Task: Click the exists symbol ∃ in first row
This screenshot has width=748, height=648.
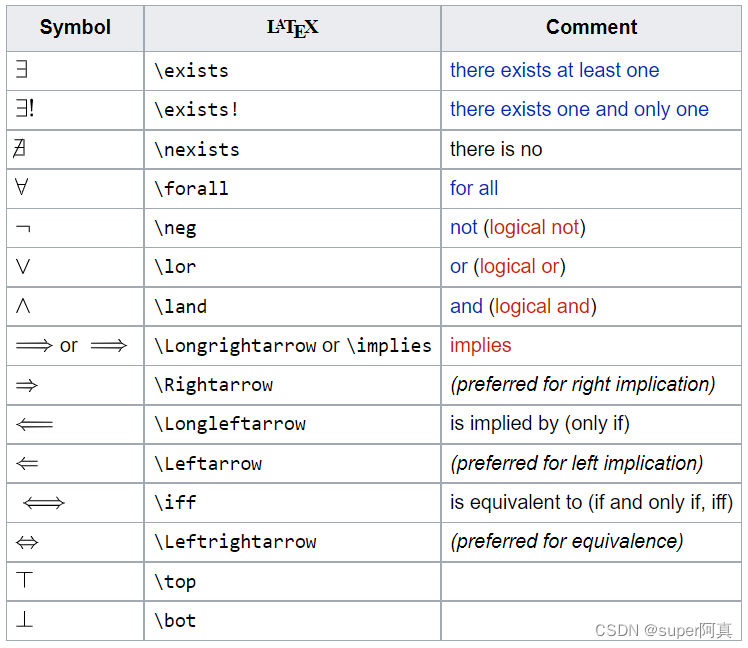Action: 22,69
